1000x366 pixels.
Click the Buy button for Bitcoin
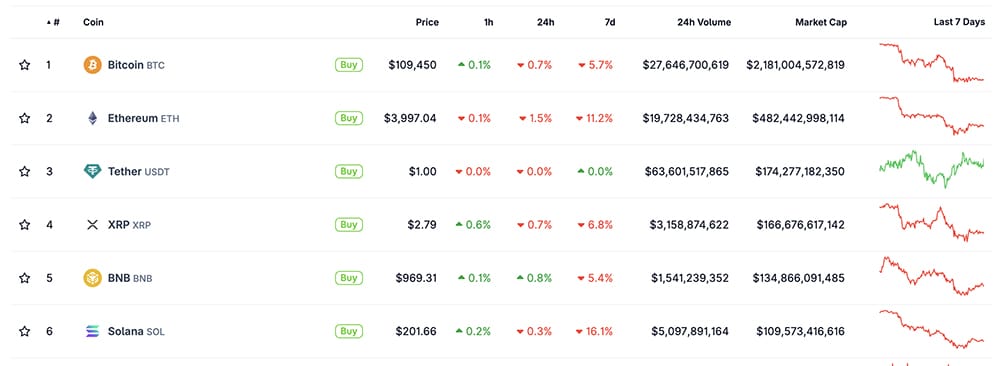(349, 65)
